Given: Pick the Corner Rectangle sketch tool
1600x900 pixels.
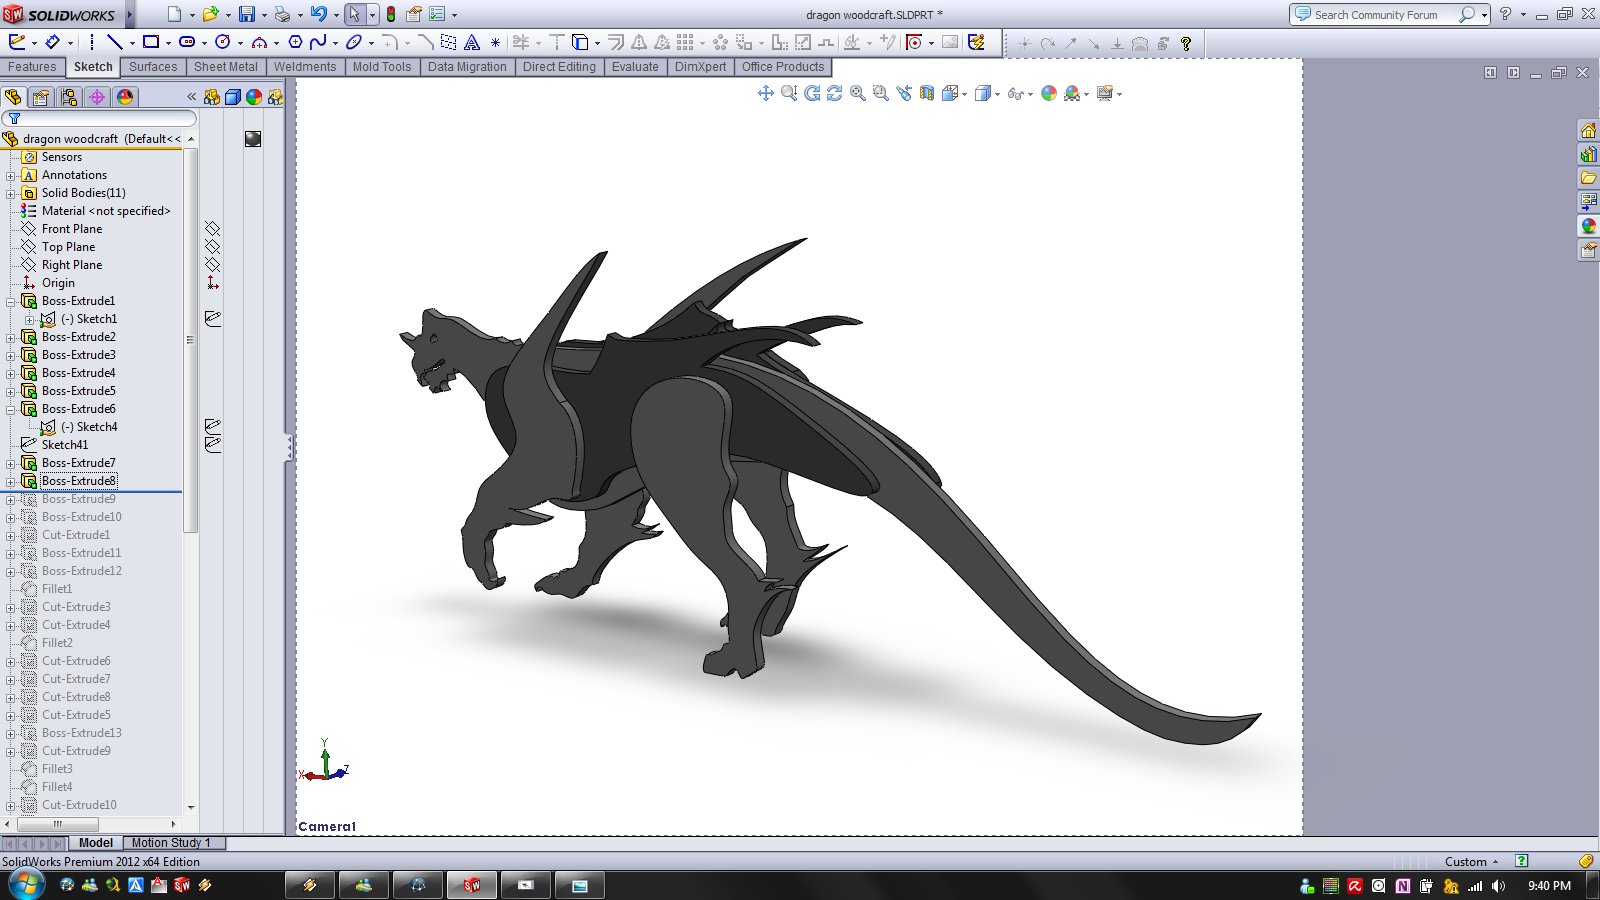Looking at the screenshot, I should 150,42.
